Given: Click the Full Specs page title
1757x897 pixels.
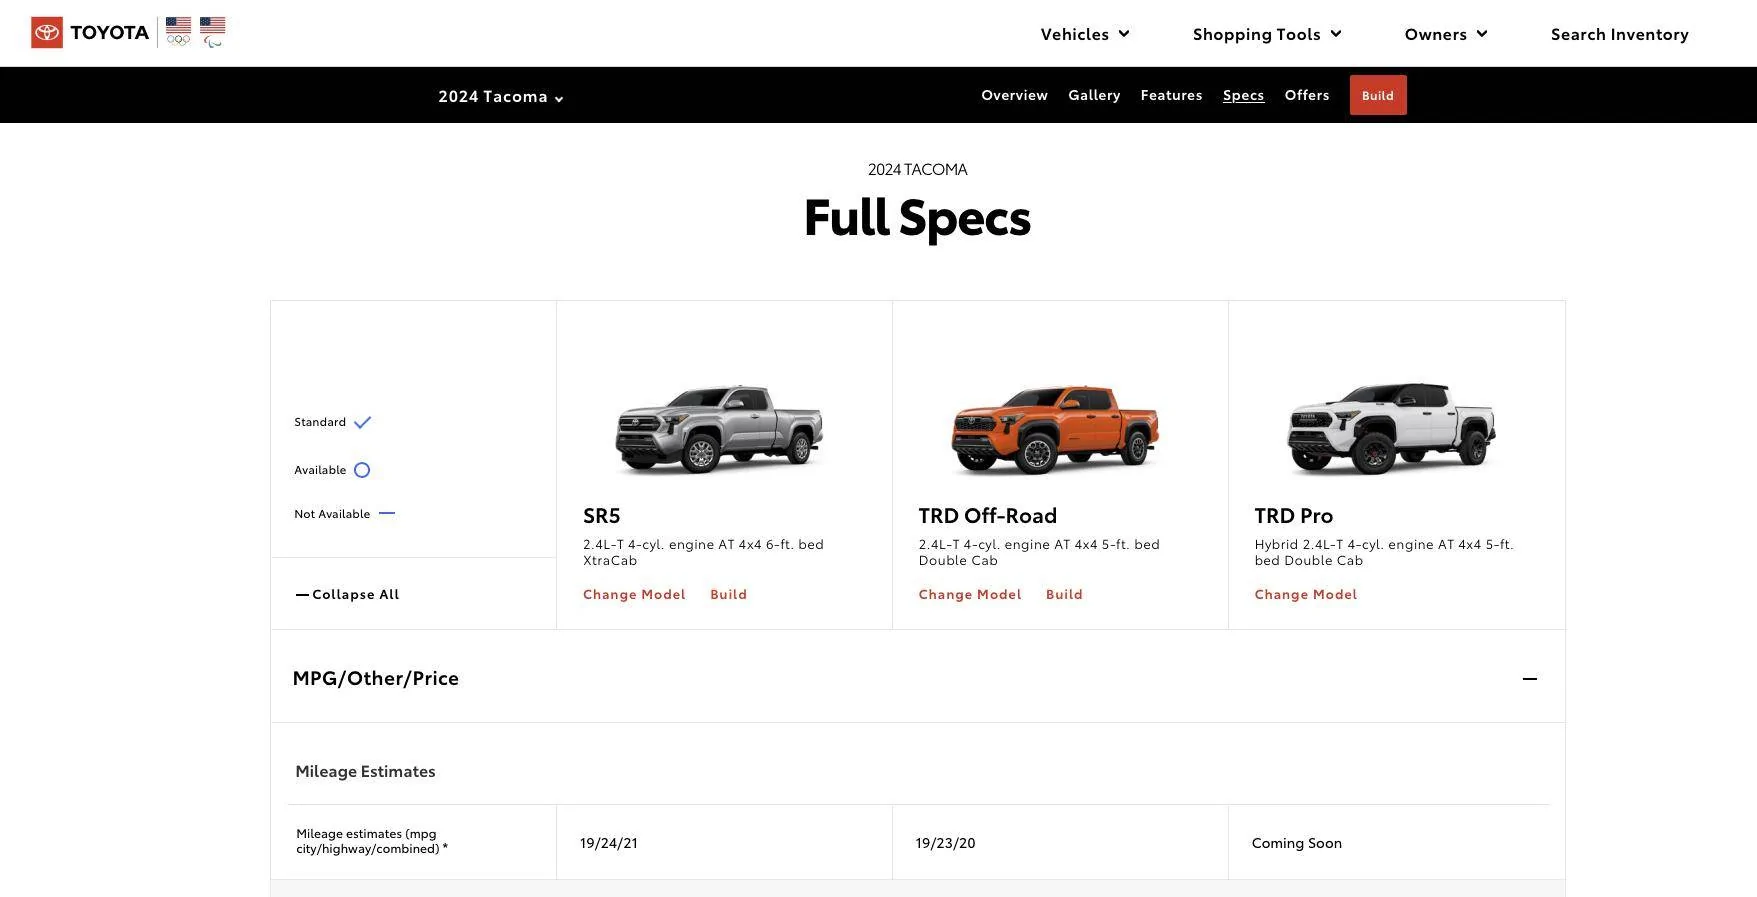Looking at the screenshot, I should point(917,217).
